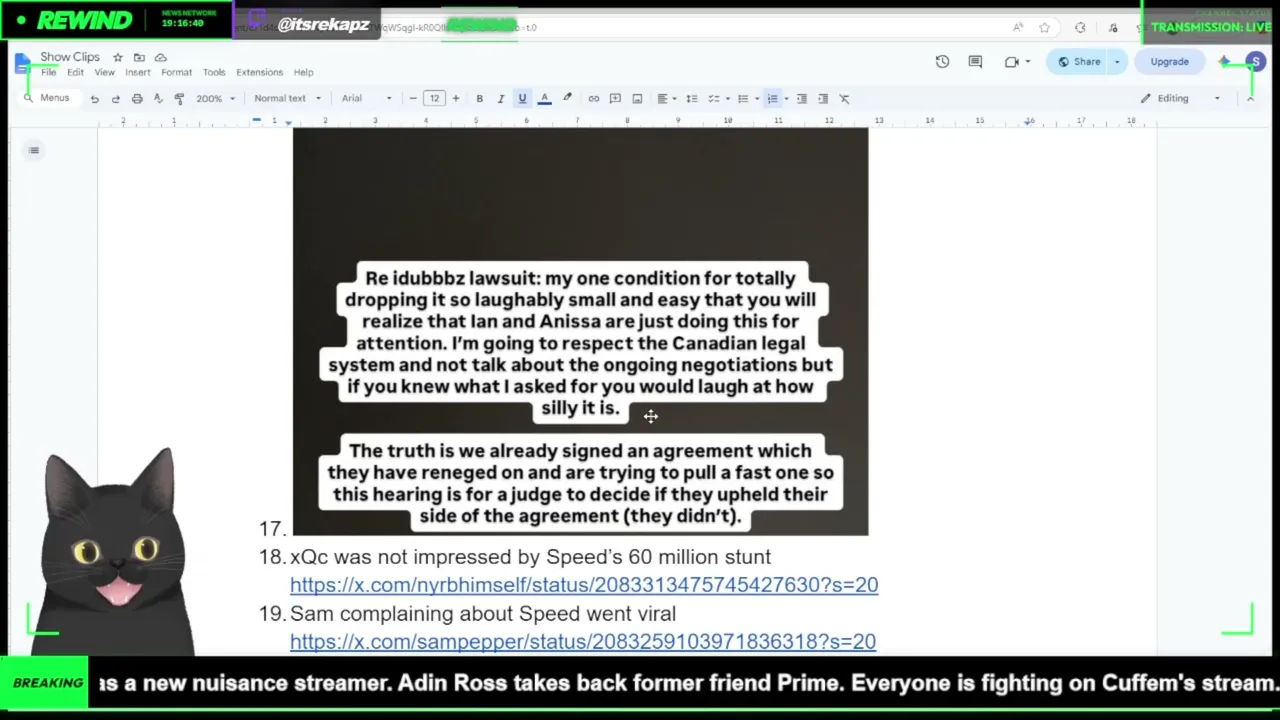Toggle the checklist format

click(713, 98)
